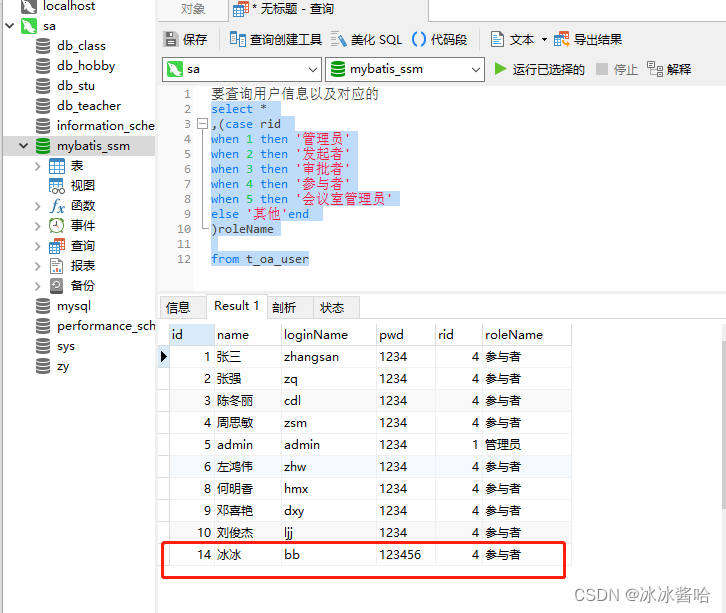Click the Text (文本) toolbar button

coord(512,39)
